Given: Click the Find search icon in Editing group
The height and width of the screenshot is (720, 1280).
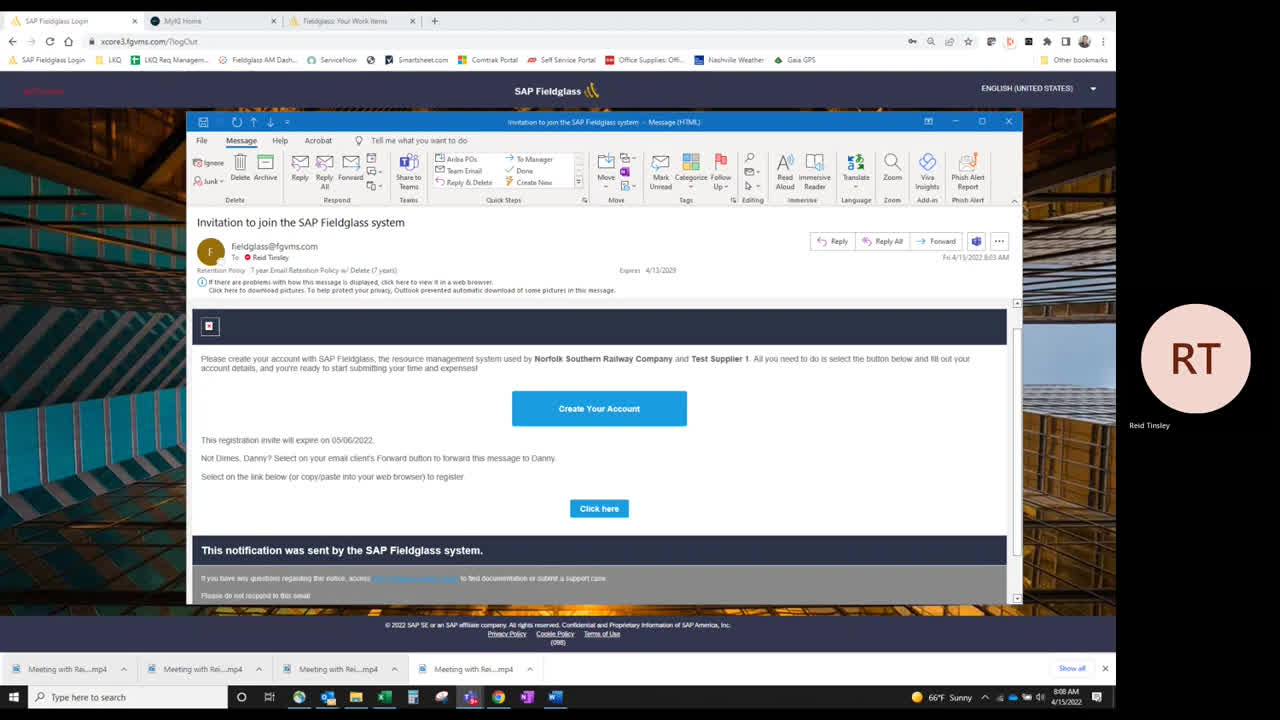Looking at the screenshot, I should click(750, 159).
